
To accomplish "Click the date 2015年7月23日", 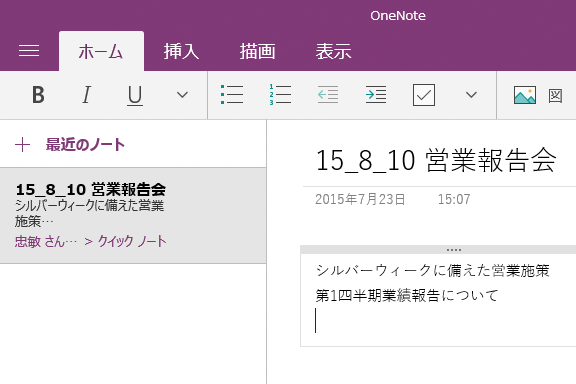I will click(360, 199).
